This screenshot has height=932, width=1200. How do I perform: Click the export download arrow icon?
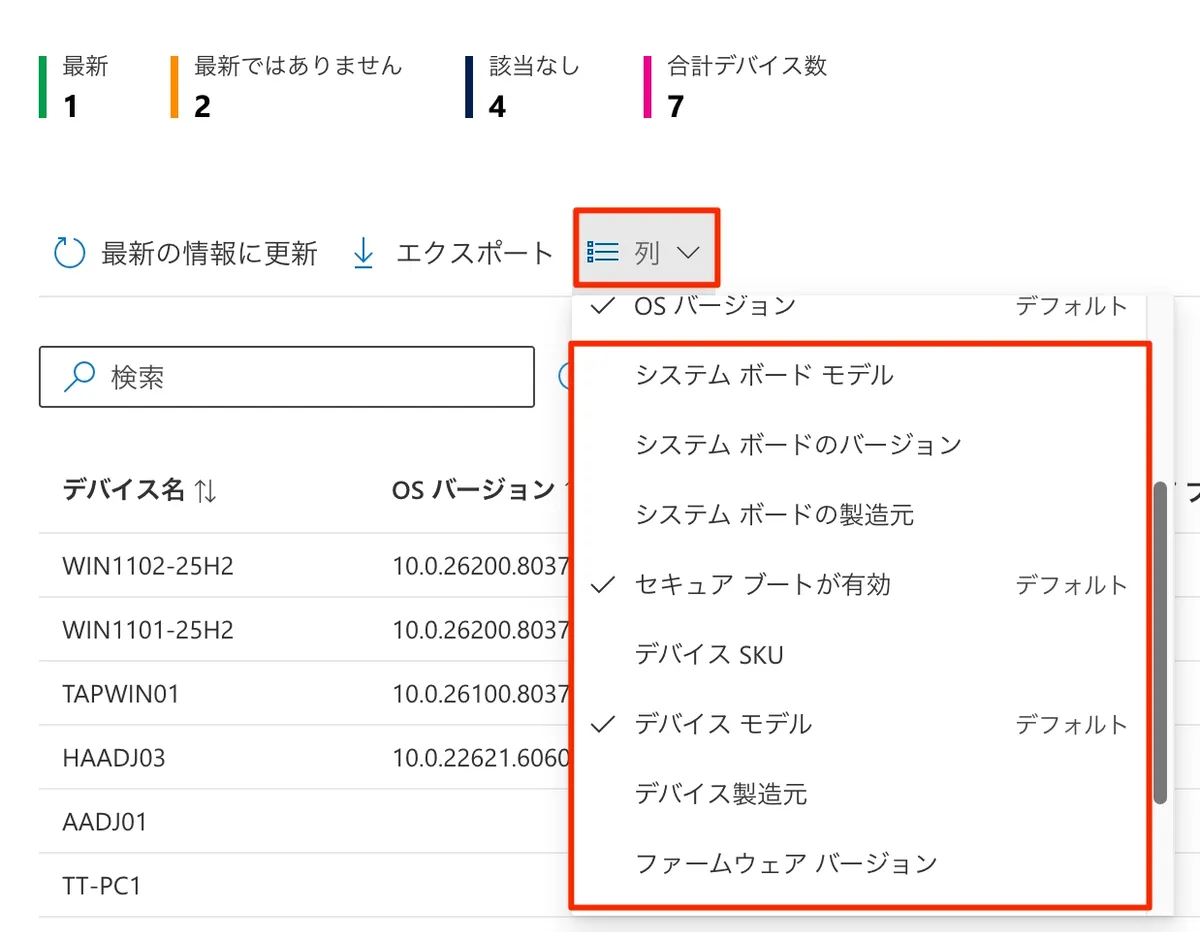click(364, 253)
